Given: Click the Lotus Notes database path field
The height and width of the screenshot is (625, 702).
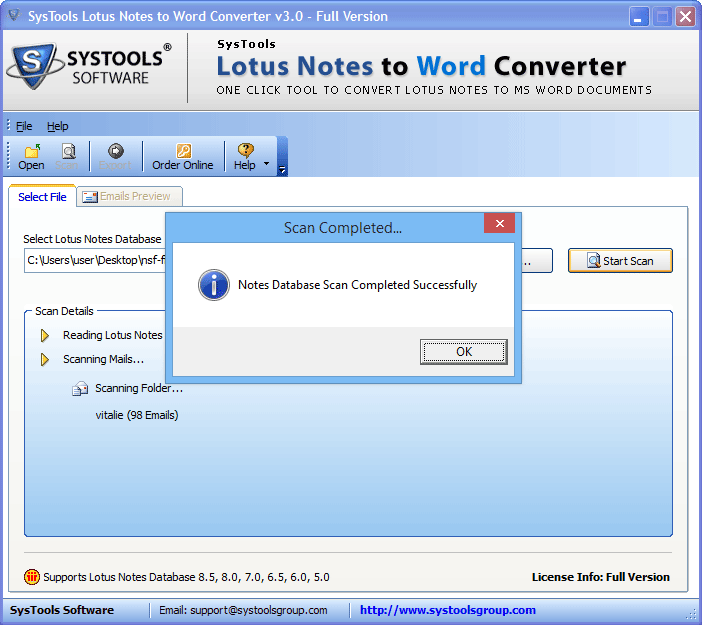Looking at the screenshot, I should [95, 261].
